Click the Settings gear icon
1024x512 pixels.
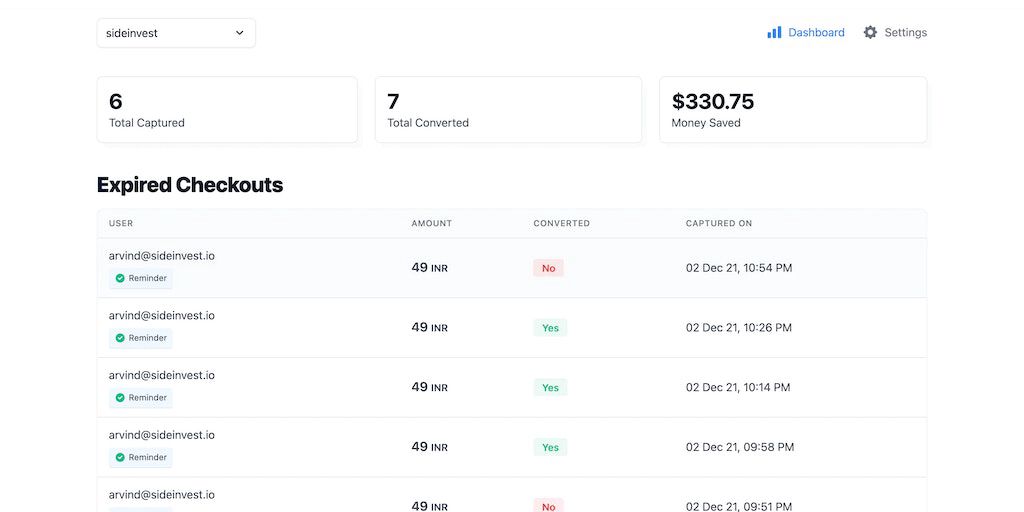[870, 32]
